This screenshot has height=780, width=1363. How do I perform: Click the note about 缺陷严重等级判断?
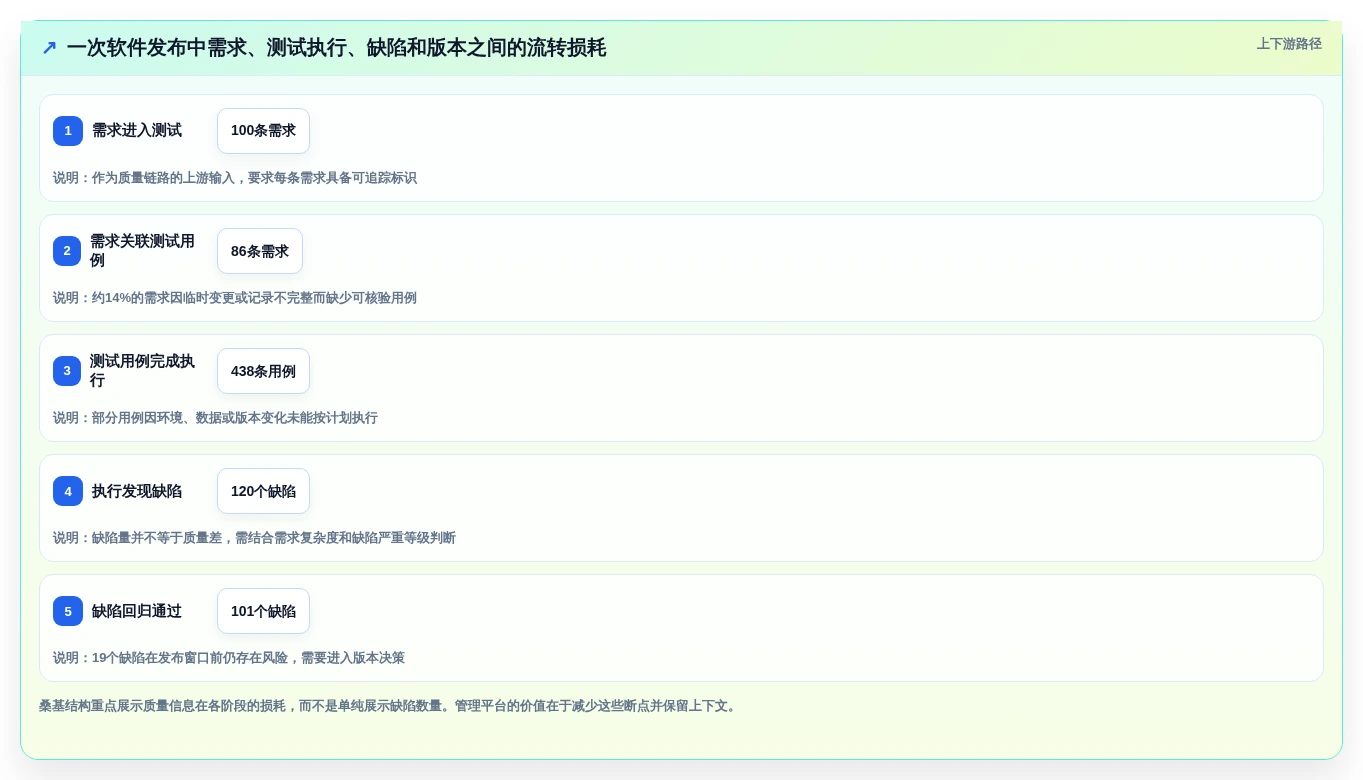254,538
